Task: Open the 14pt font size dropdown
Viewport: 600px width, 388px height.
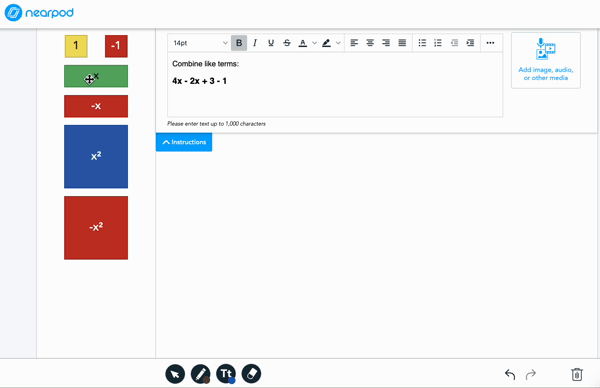Action: [x=200, y=43]
